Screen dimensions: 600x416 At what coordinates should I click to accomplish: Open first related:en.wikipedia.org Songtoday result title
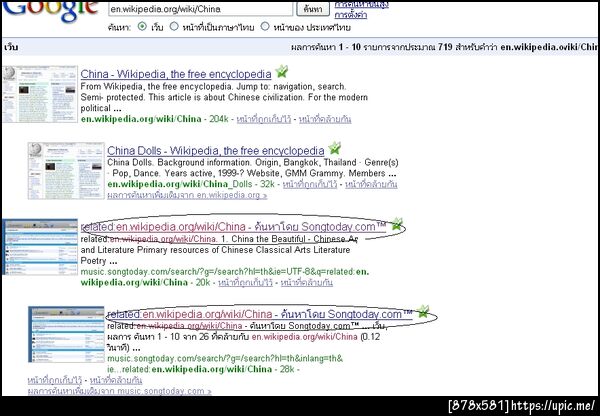tap(233, 227)
